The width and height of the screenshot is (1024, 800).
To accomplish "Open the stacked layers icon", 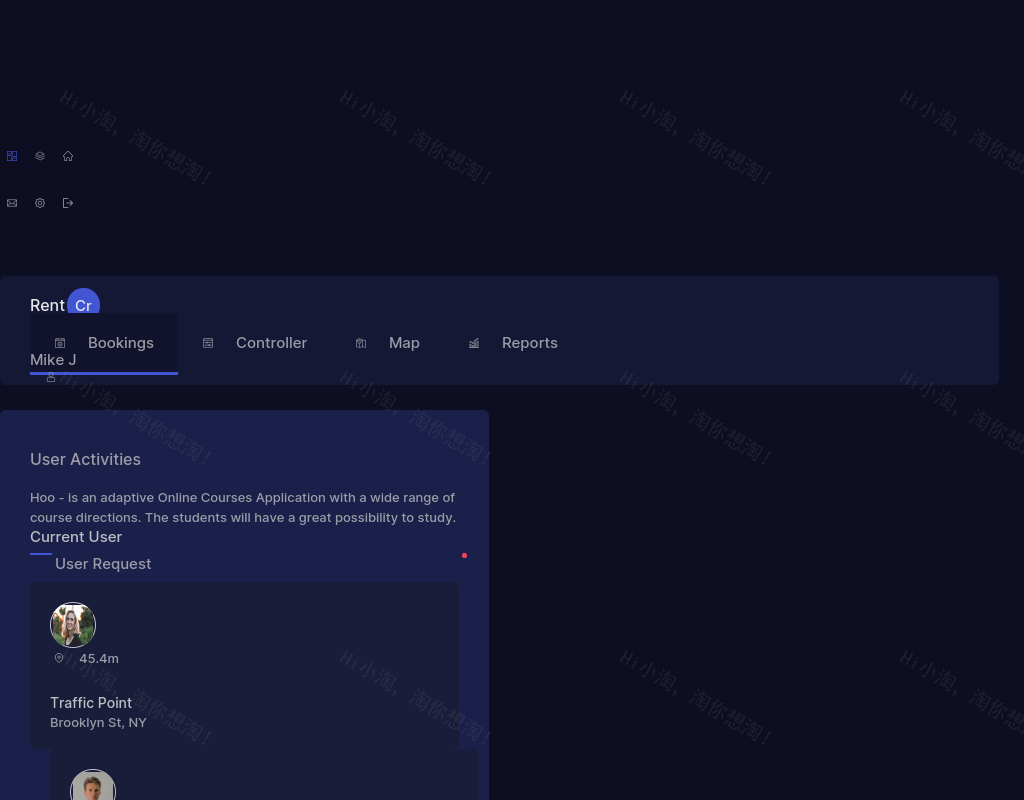I will tap(40, 156).
